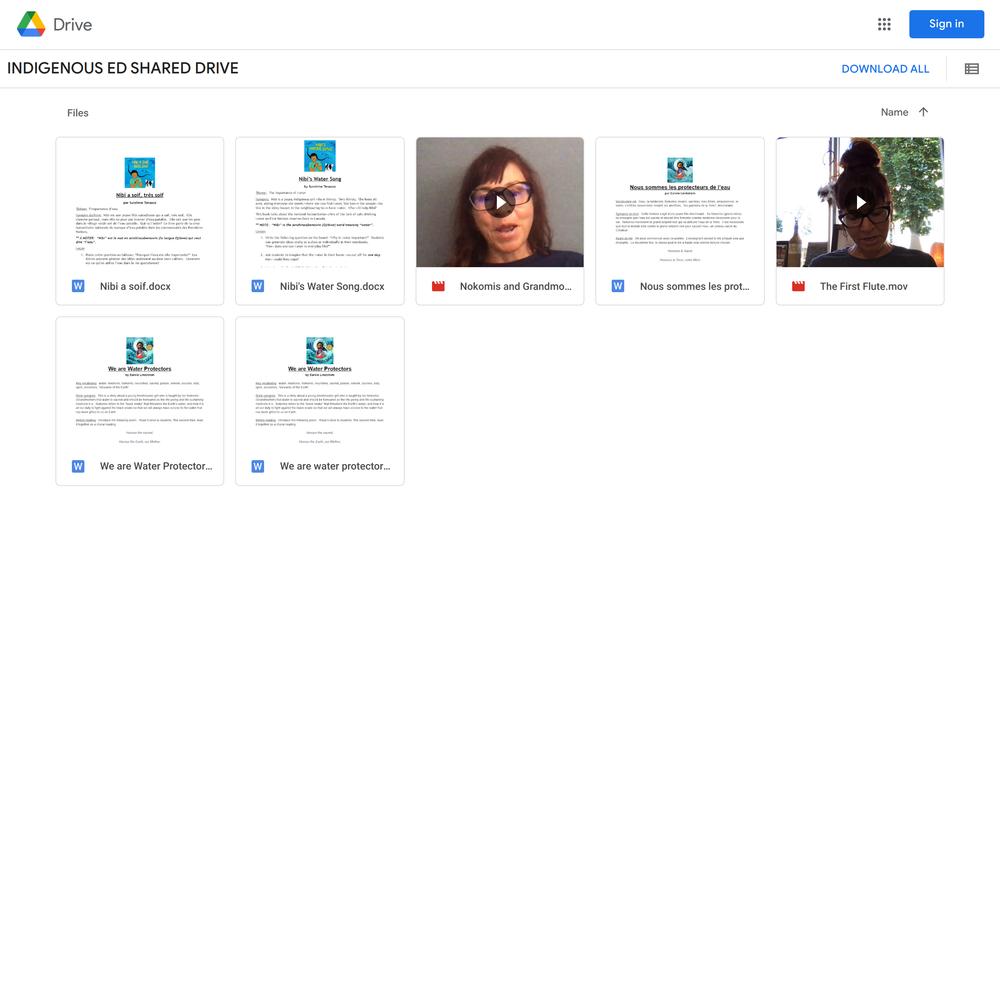Open the Google apps grid menu

click(884, 24)
